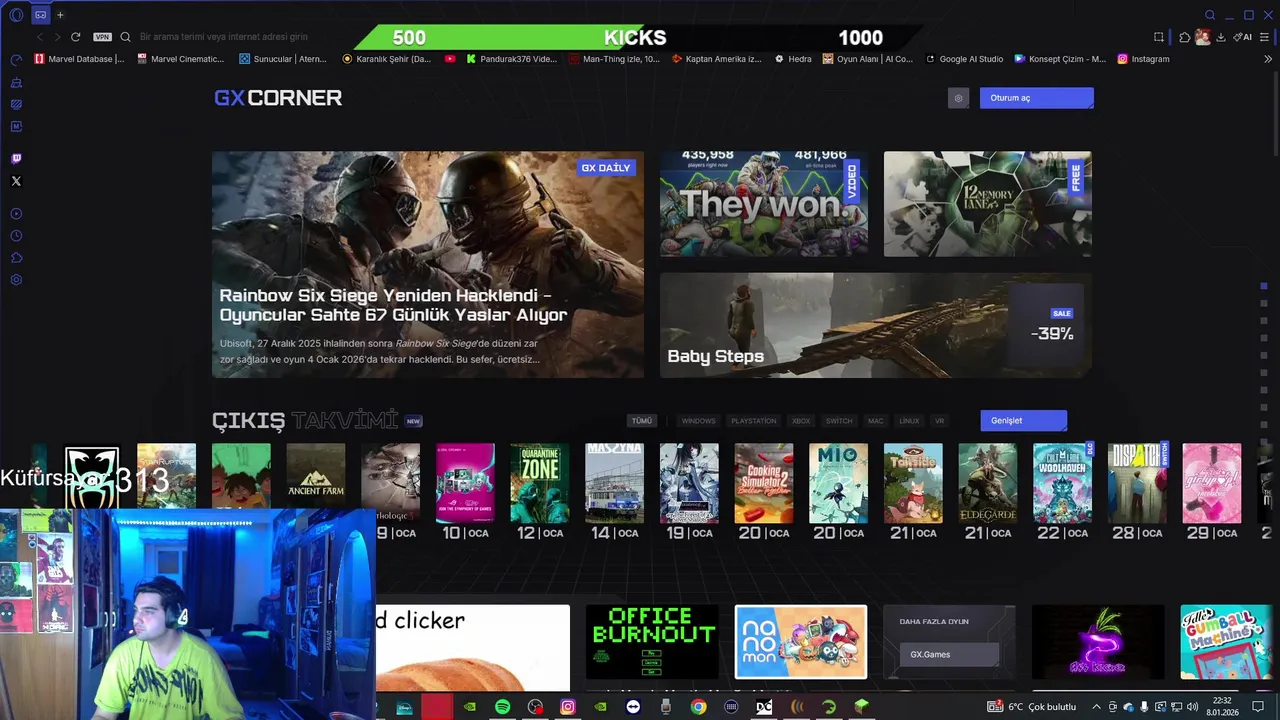Select the WINDOWS platform filter
This screenshot has width=1280, height=720.
699,421
